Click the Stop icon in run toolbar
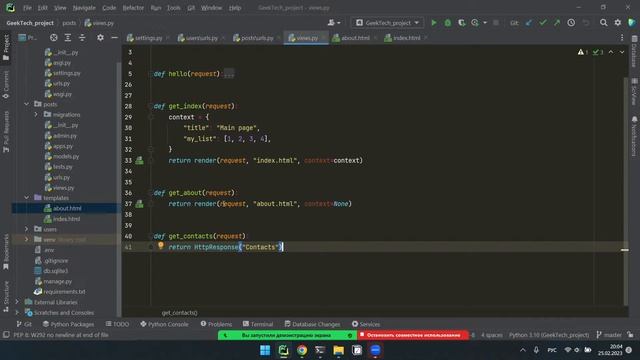This screenshot has height=360, width=640. pyautogui.click(x=496, y=23)
